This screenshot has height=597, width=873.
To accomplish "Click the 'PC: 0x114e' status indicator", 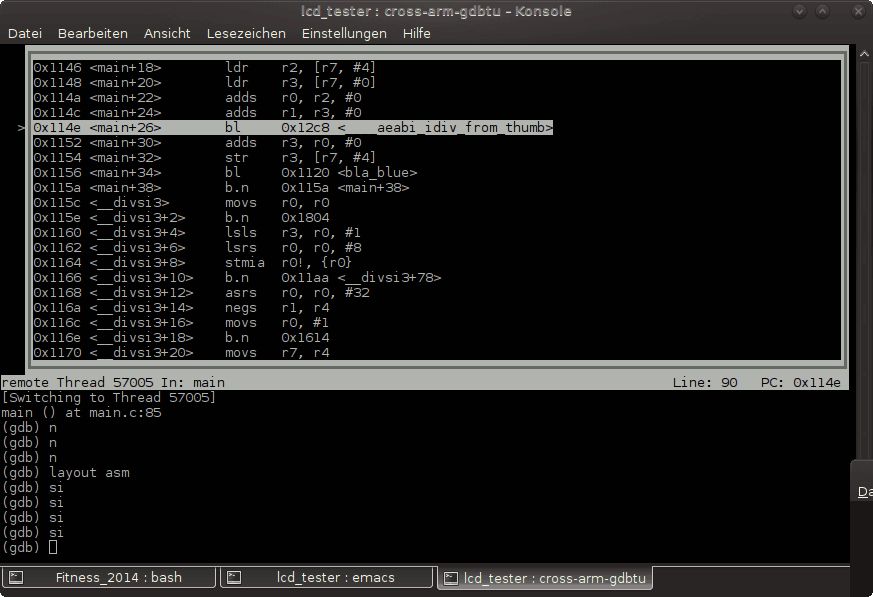I will (801, 383).
